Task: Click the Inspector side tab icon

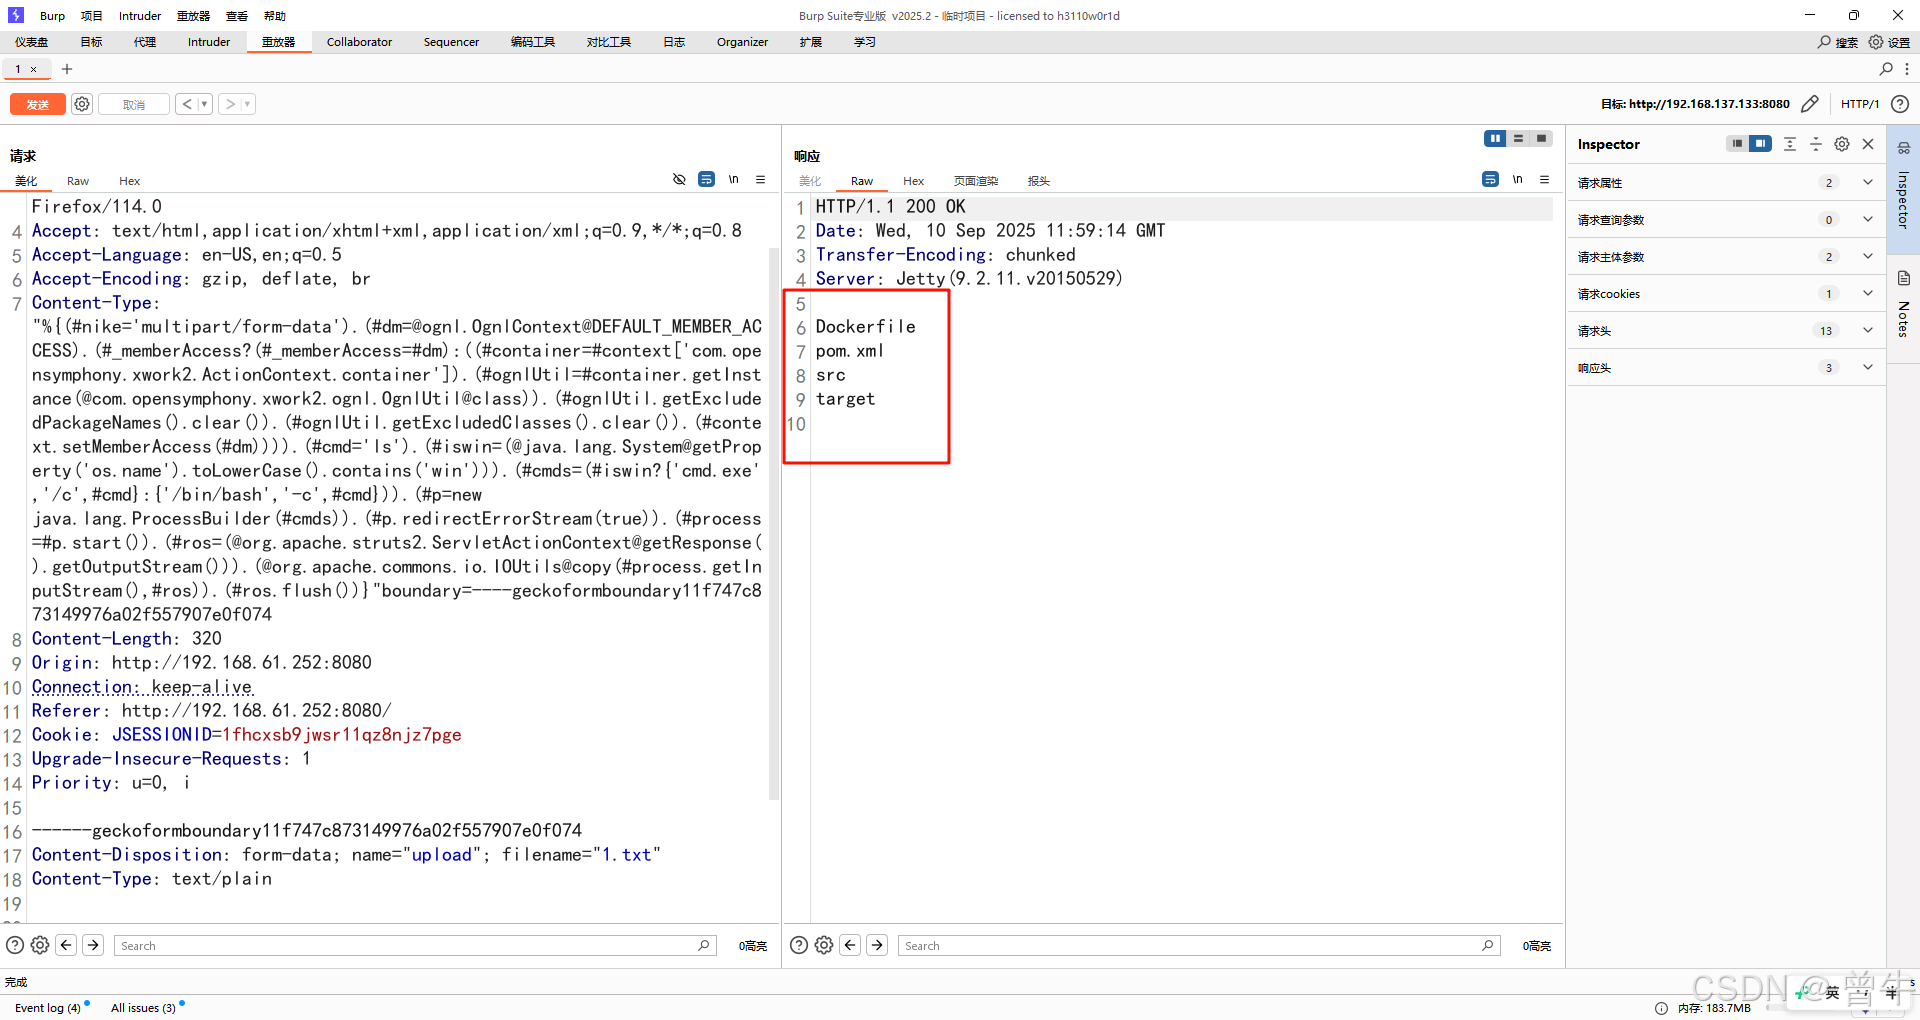Action: 1903,148
